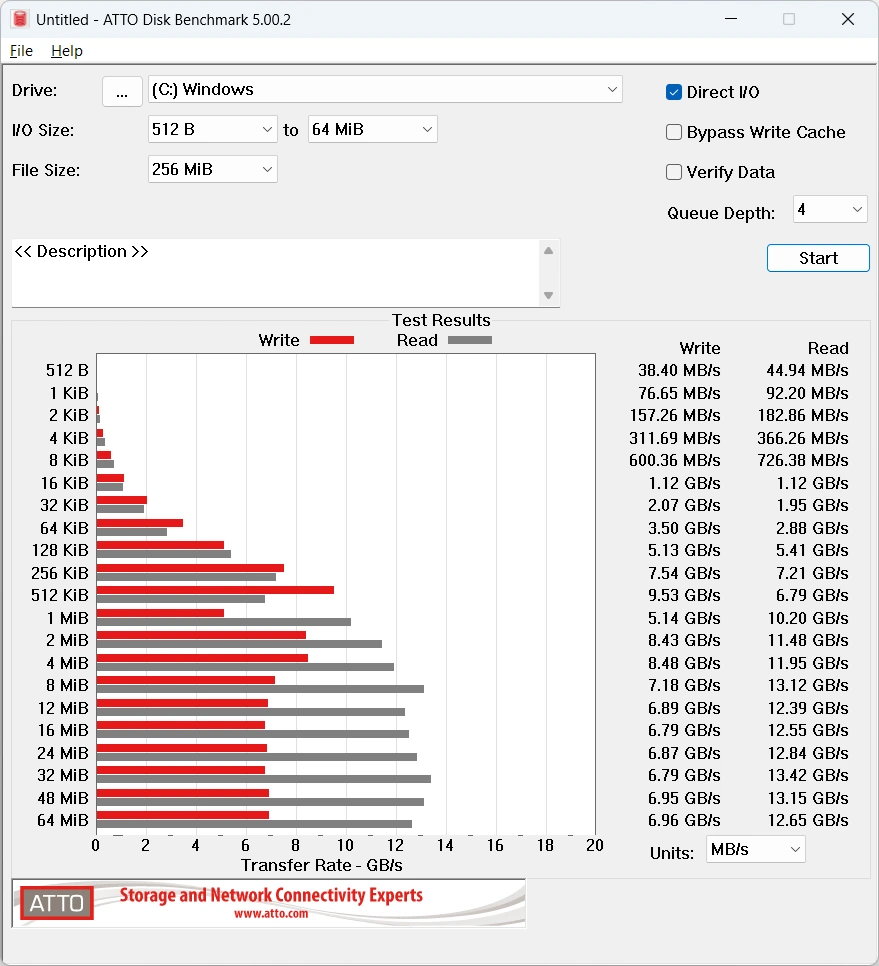The height and width of the screenshot is (966, 879).
Task: Open the www.atto.com link
Action: (271, 914)
